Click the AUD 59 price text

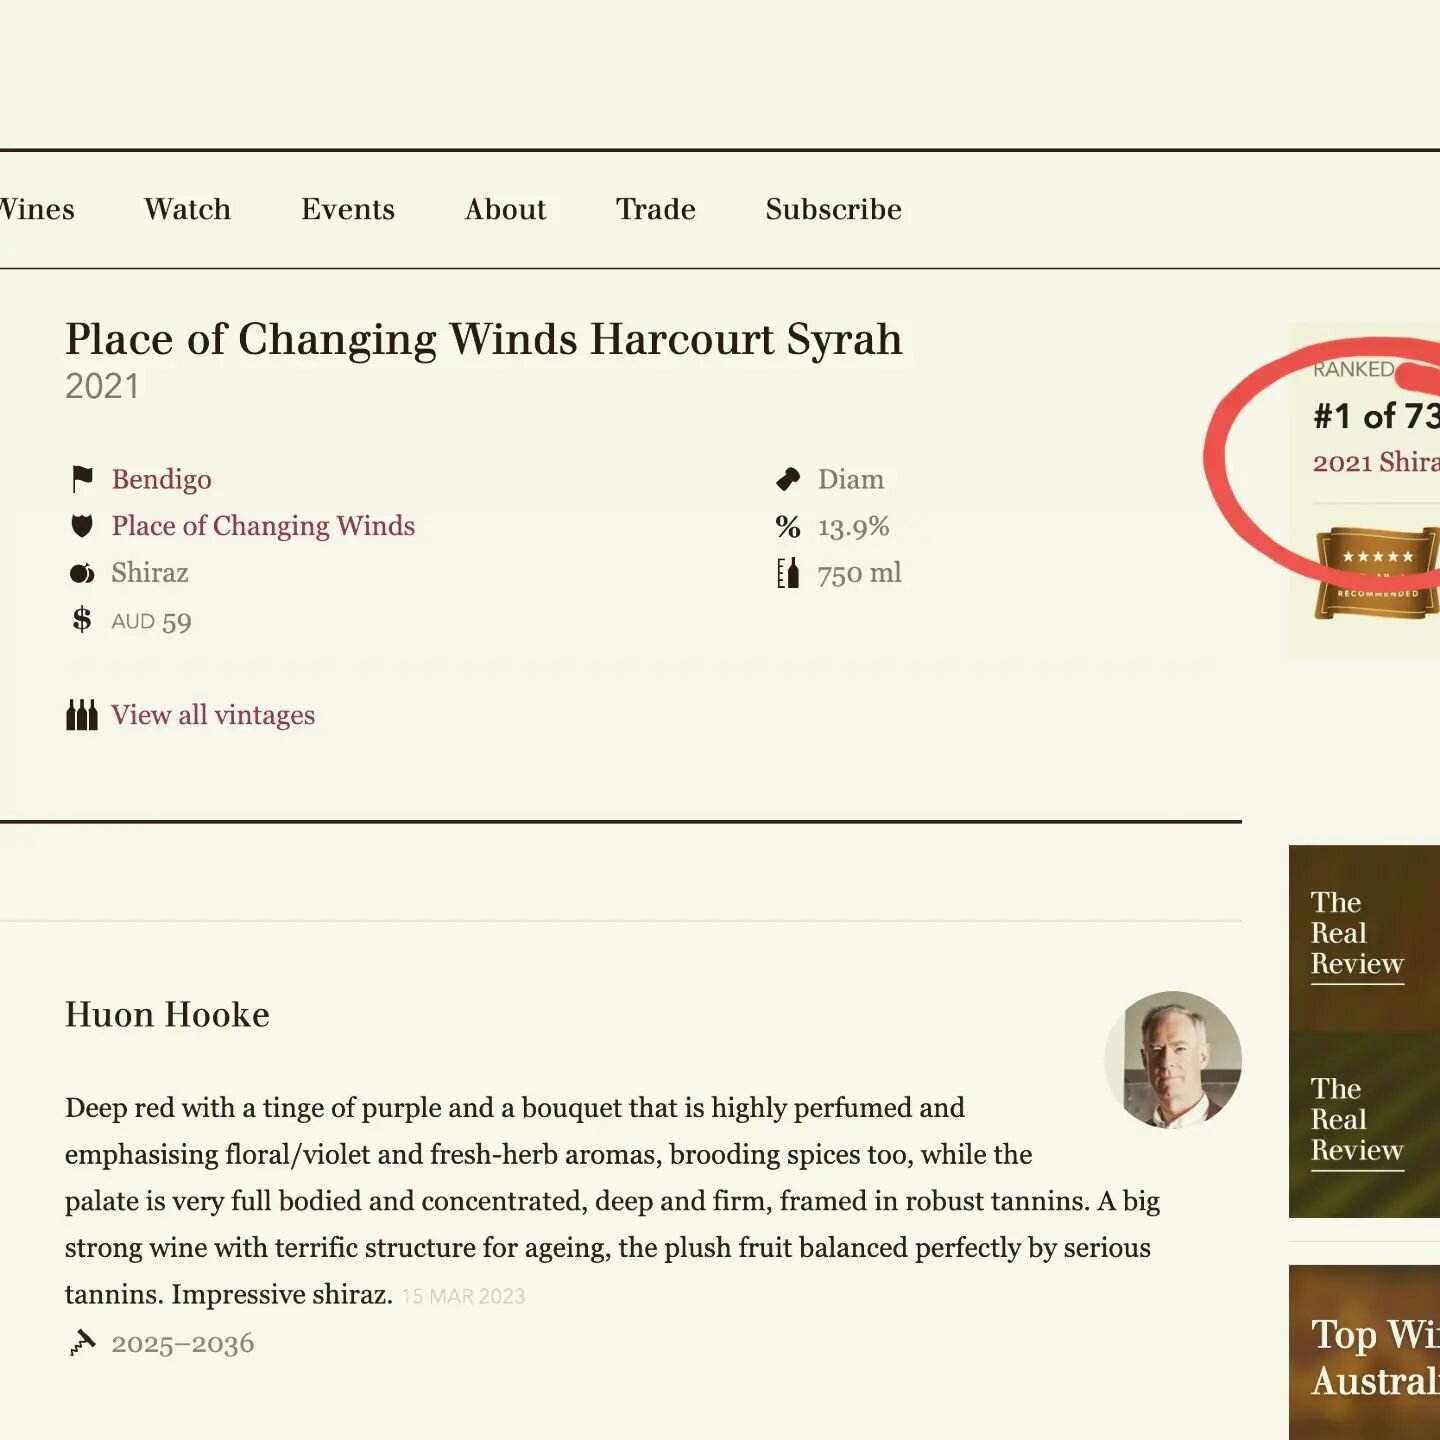point(152,621)
